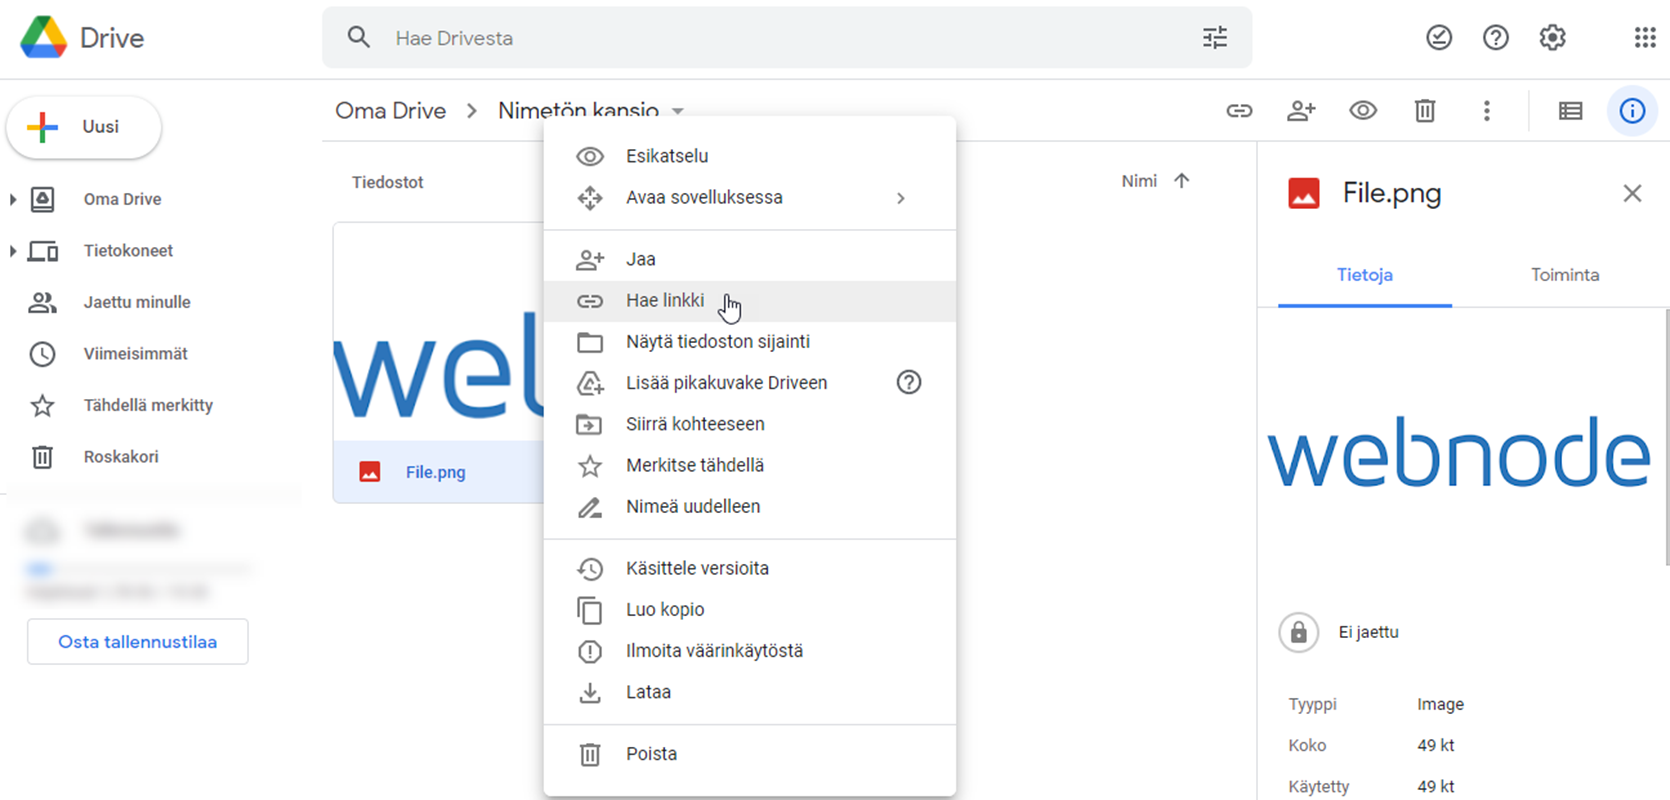Click the toolbar share person icon
Viewport: 1670px width, 800px height.
click(1300, 111)
